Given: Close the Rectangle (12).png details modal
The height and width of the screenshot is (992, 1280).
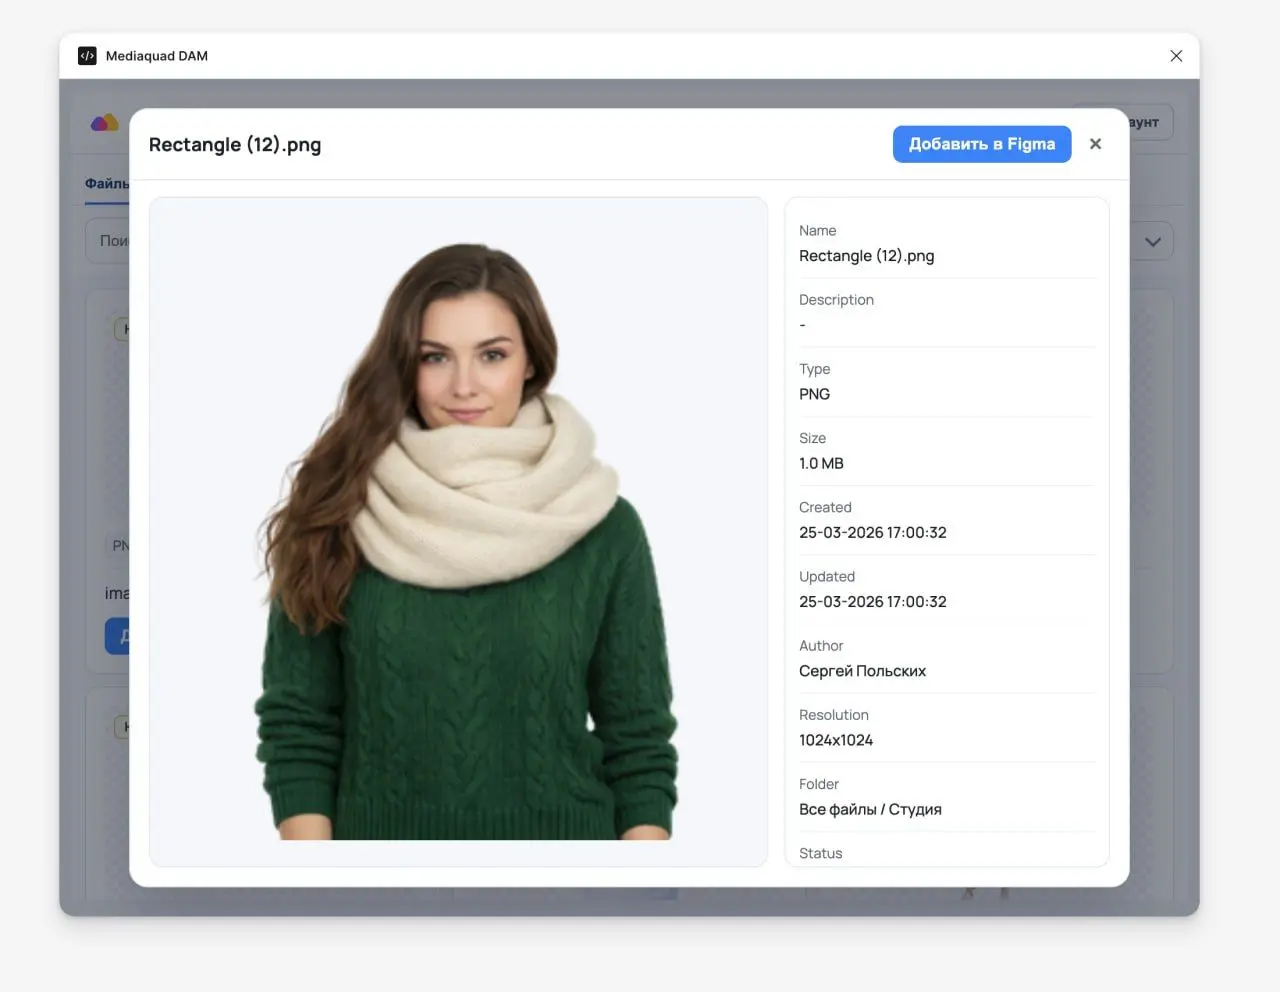Looking at the screenshot, I should [1095, 144].
